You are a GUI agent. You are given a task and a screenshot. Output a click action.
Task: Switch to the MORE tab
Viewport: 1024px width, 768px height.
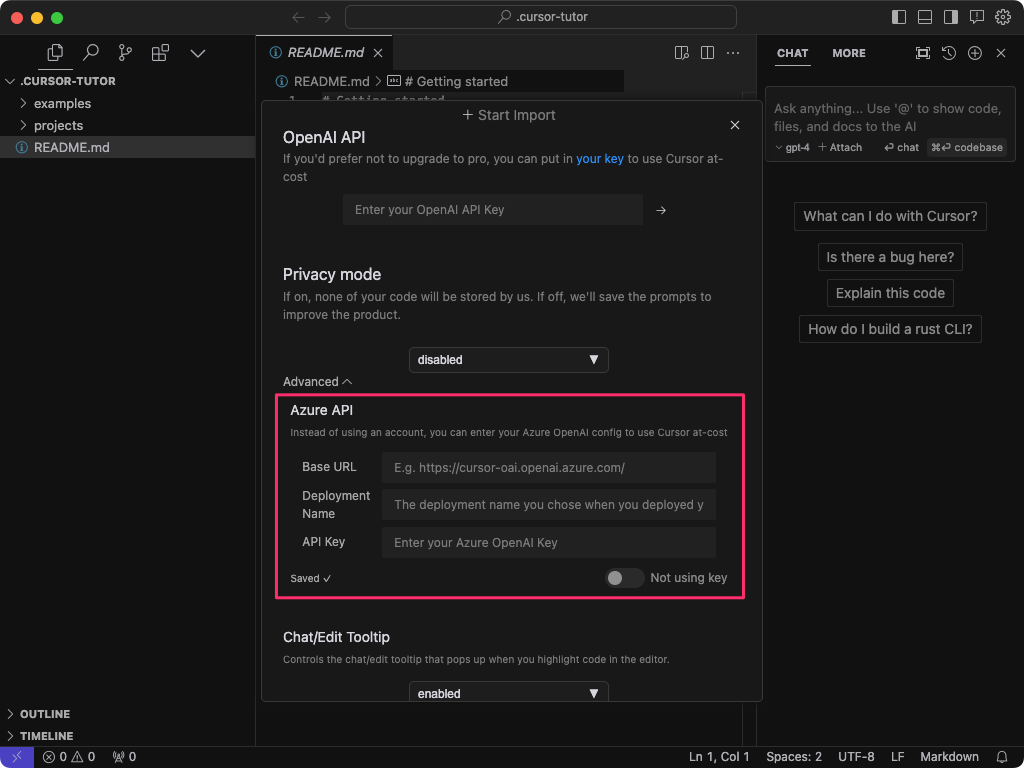(849, 53)
